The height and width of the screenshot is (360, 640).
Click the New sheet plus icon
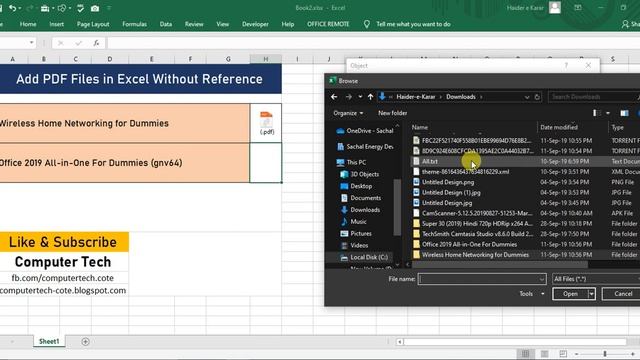point(85,342)
